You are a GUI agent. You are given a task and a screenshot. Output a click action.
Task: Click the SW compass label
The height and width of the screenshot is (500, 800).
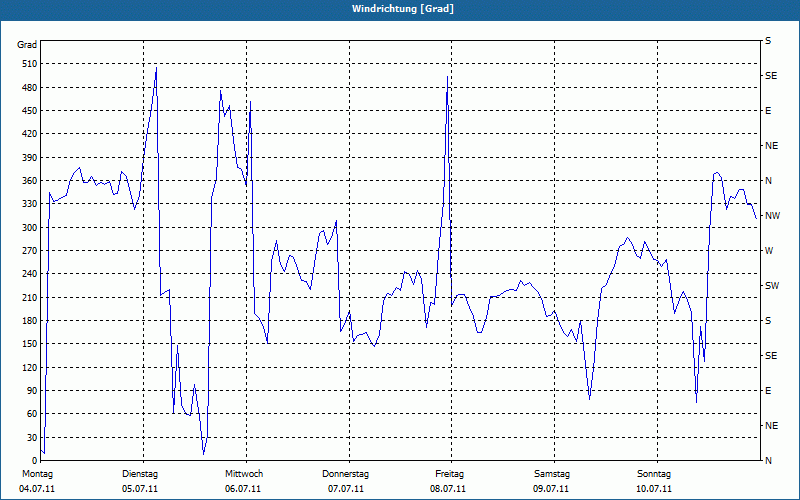tap(772, 286)
